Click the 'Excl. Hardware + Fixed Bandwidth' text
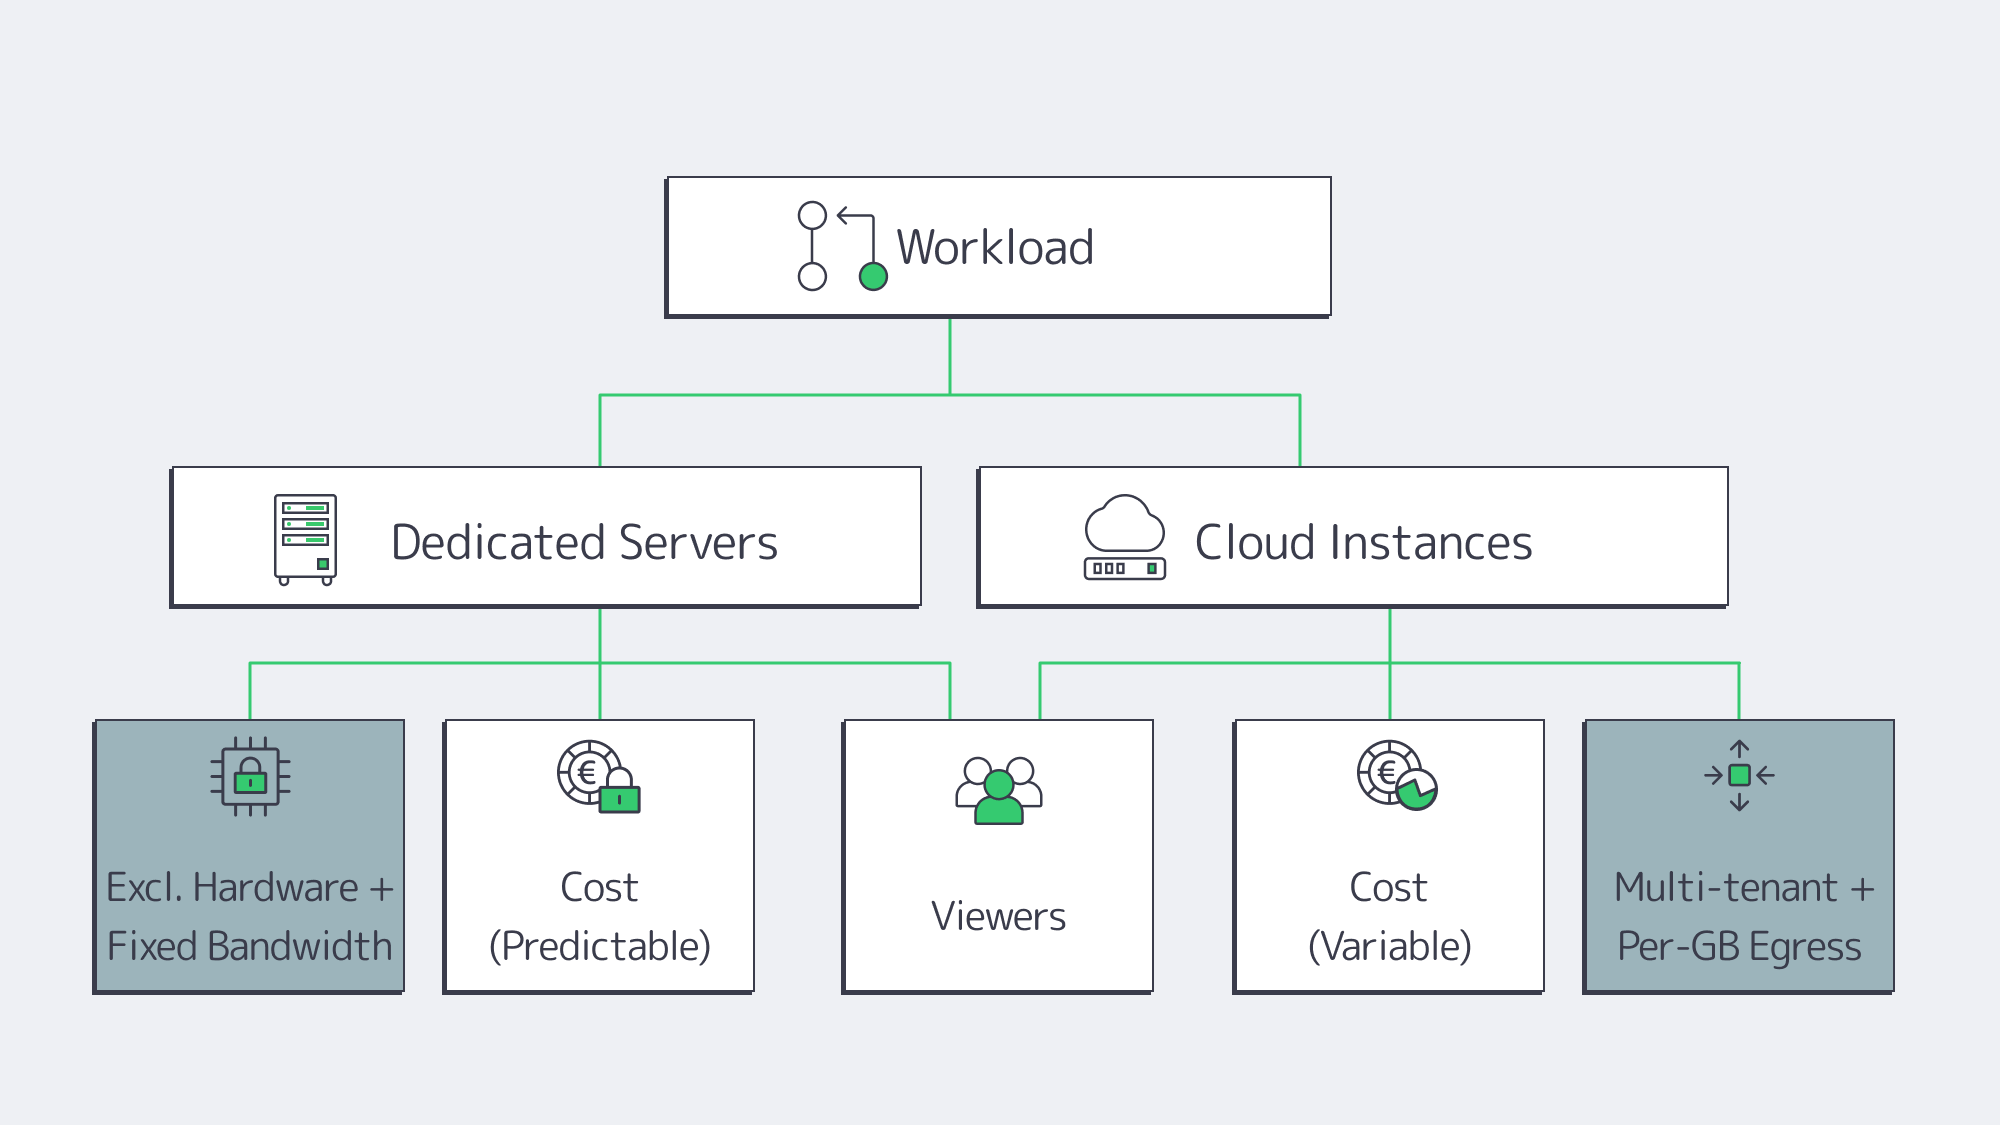 tap(250, 916)
